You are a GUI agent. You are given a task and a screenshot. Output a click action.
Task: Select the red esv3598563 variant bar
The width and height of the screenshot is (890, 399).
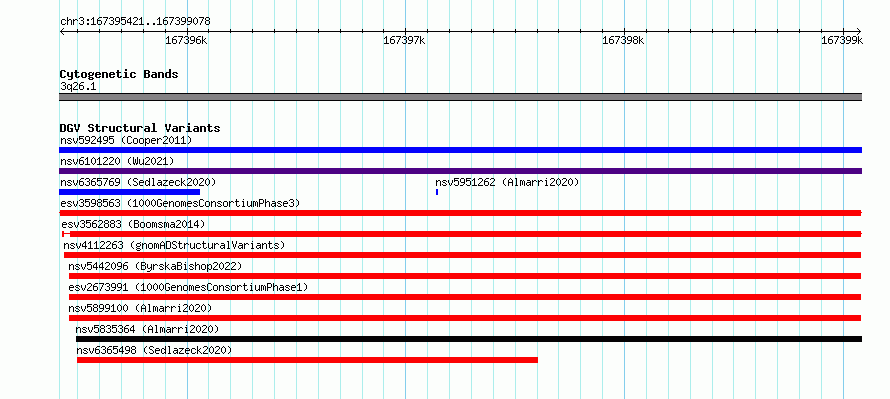[x=460, y=213]
